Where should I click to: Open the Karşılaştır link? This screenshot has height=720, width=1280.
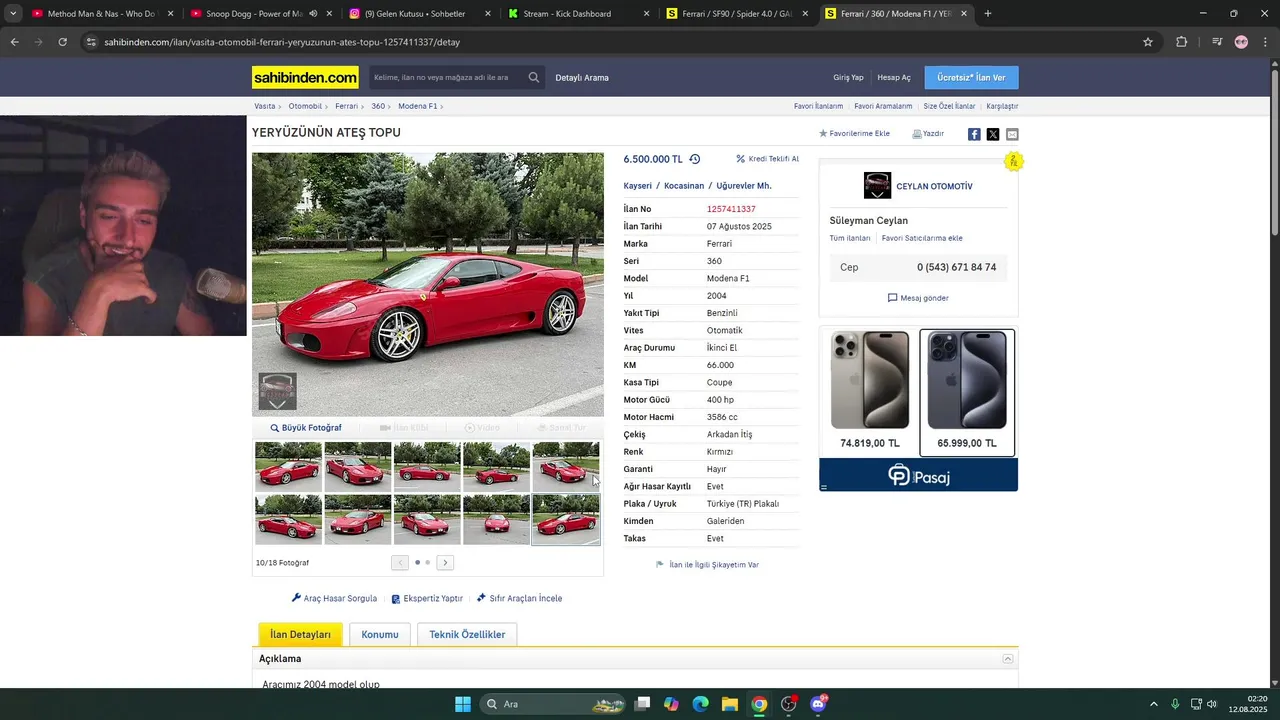pos(1002,106)
